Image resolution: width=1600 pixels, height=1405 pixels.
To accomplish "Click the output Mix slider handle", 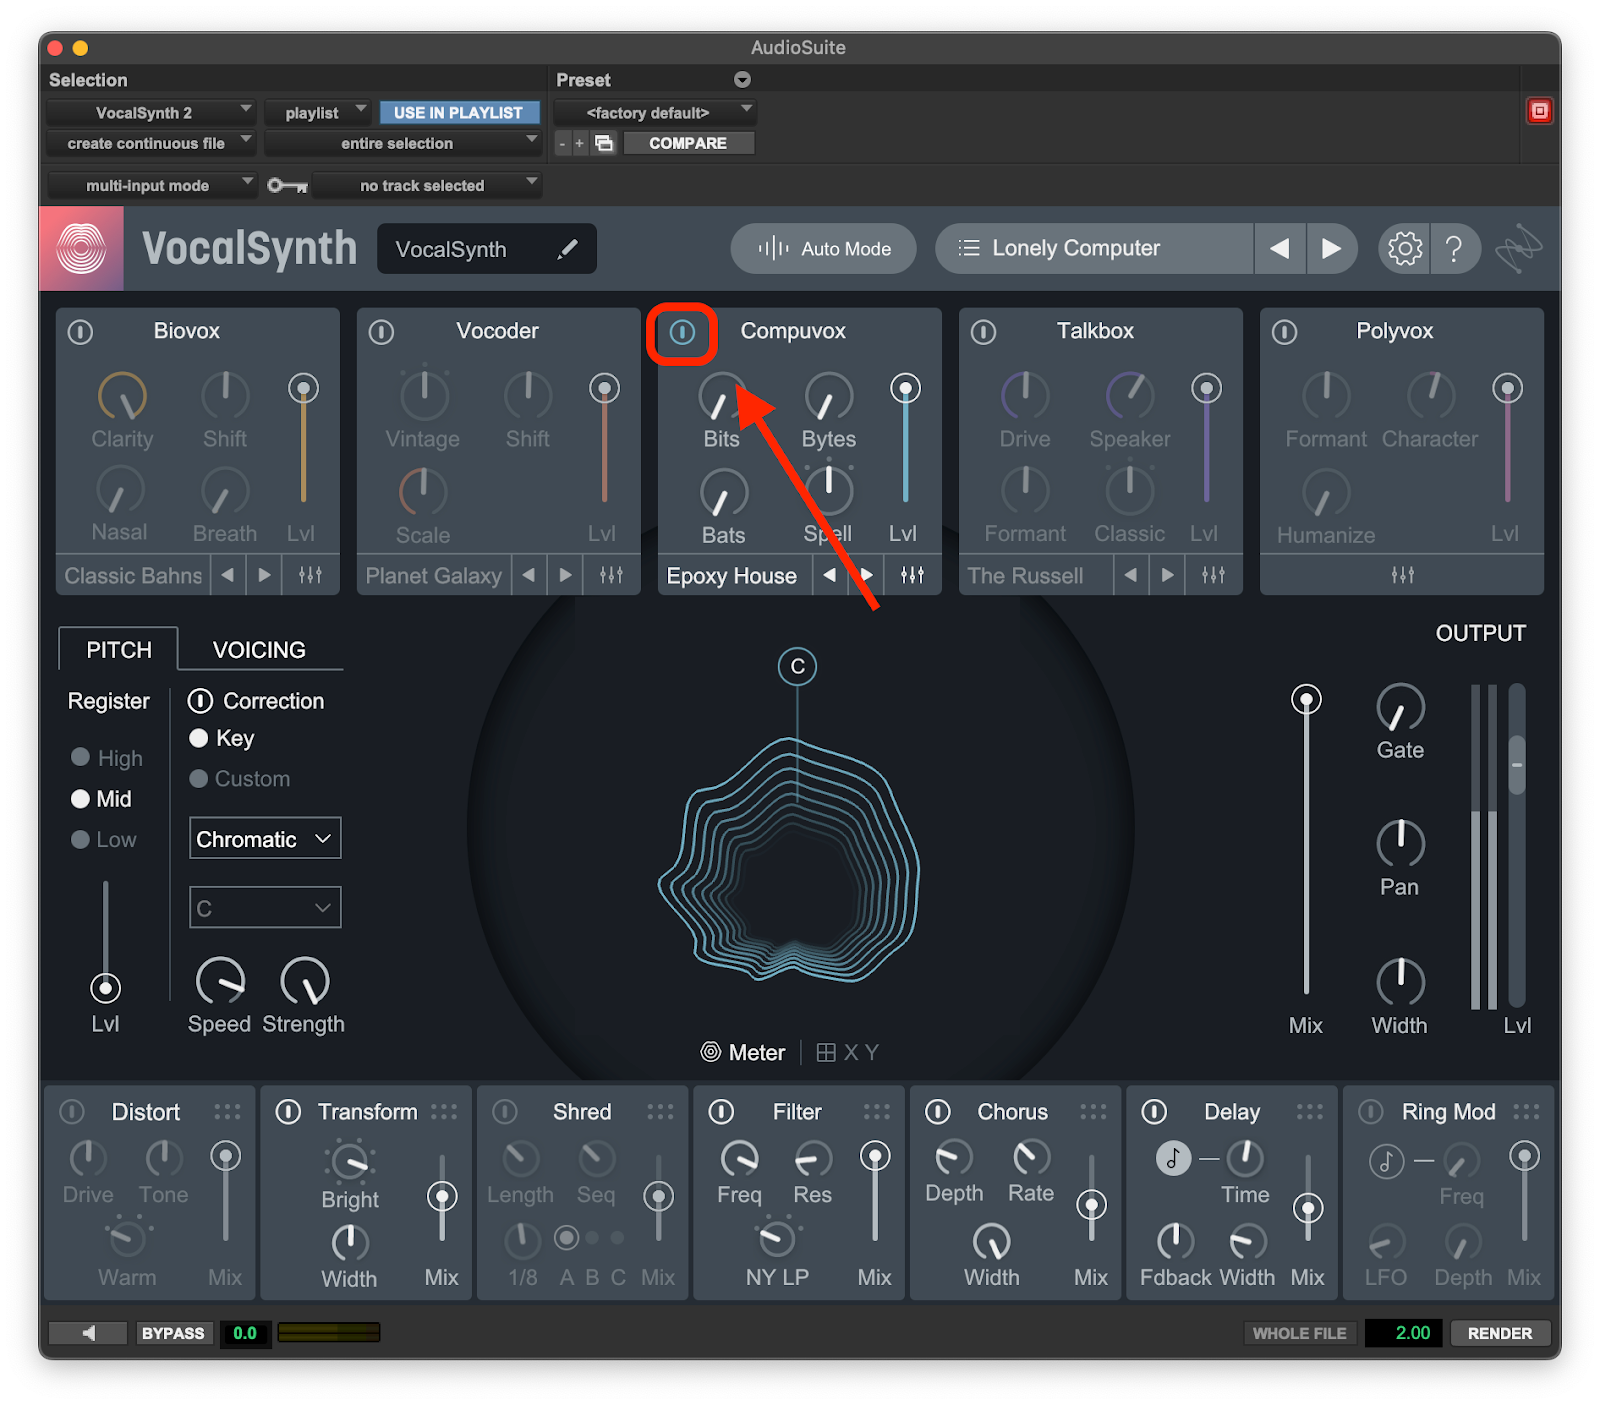I will point(1306,700).
